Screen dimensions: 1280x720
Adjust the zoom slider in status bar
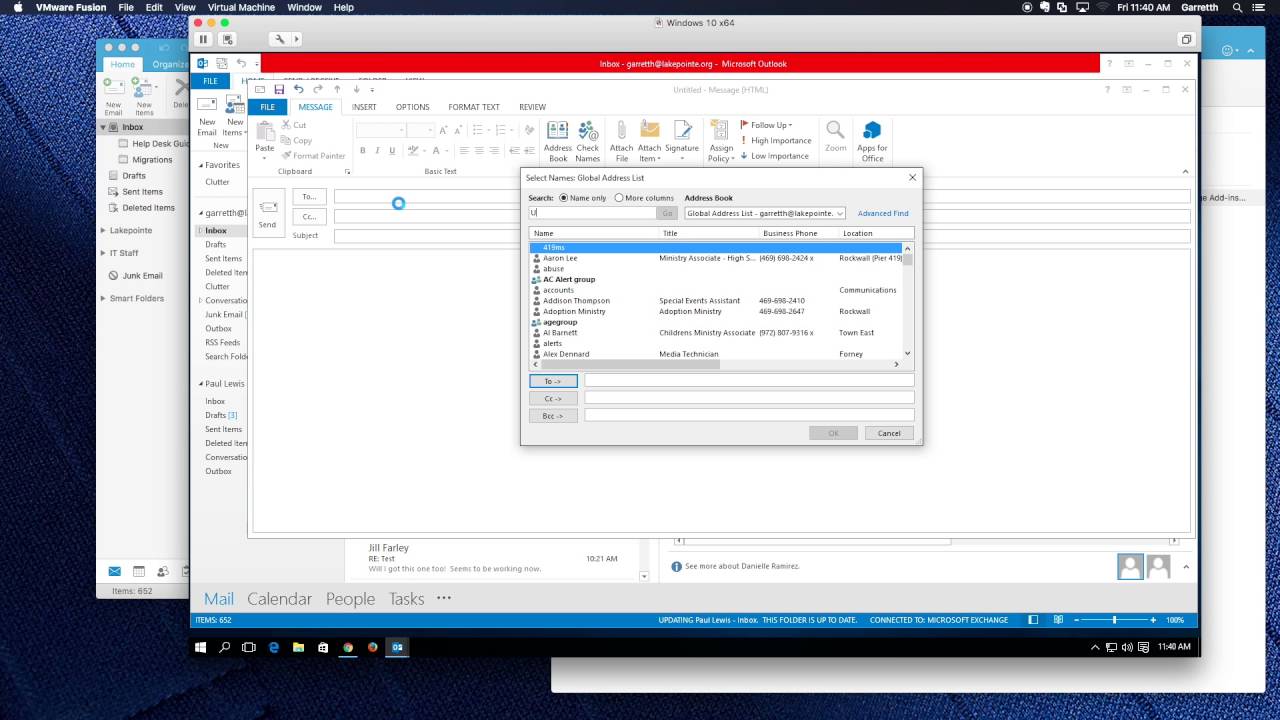point(1114,620)
